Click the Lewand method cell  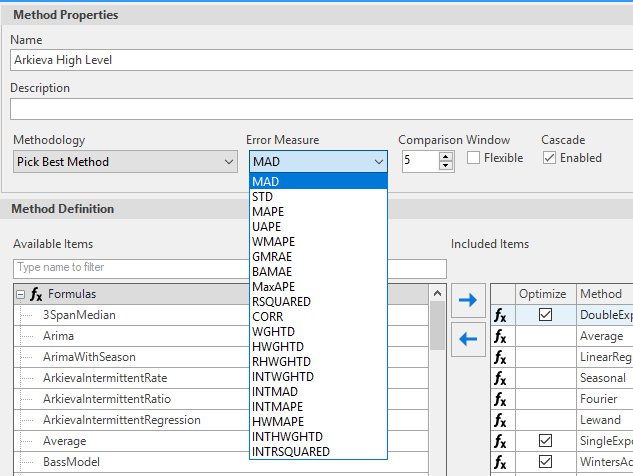(605, 420)
